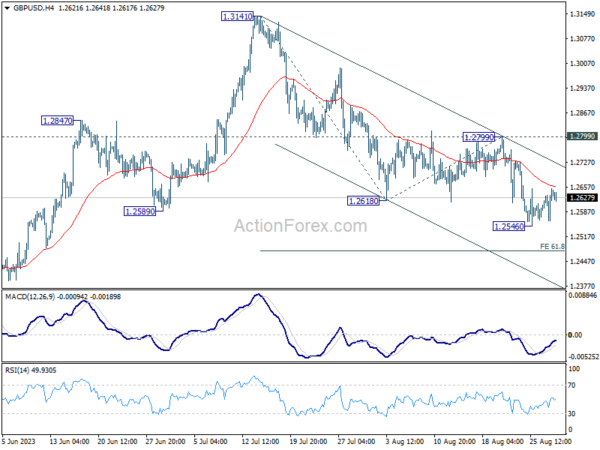Select the 1.26180 price label
600x450 pixels.
point(364,201)
